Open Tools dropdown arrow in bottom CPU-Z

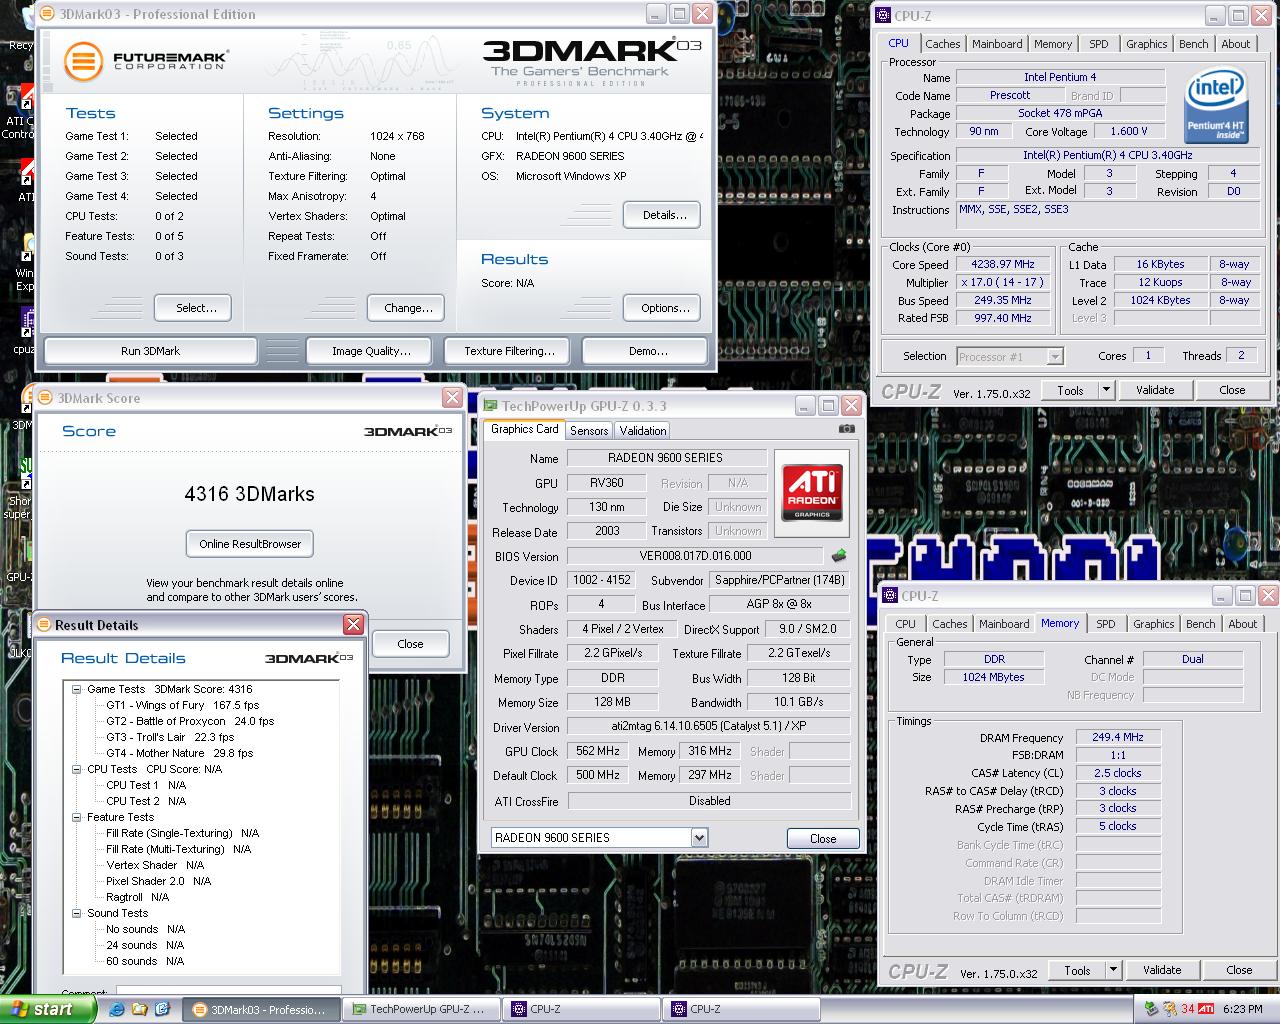[1113, 970]
